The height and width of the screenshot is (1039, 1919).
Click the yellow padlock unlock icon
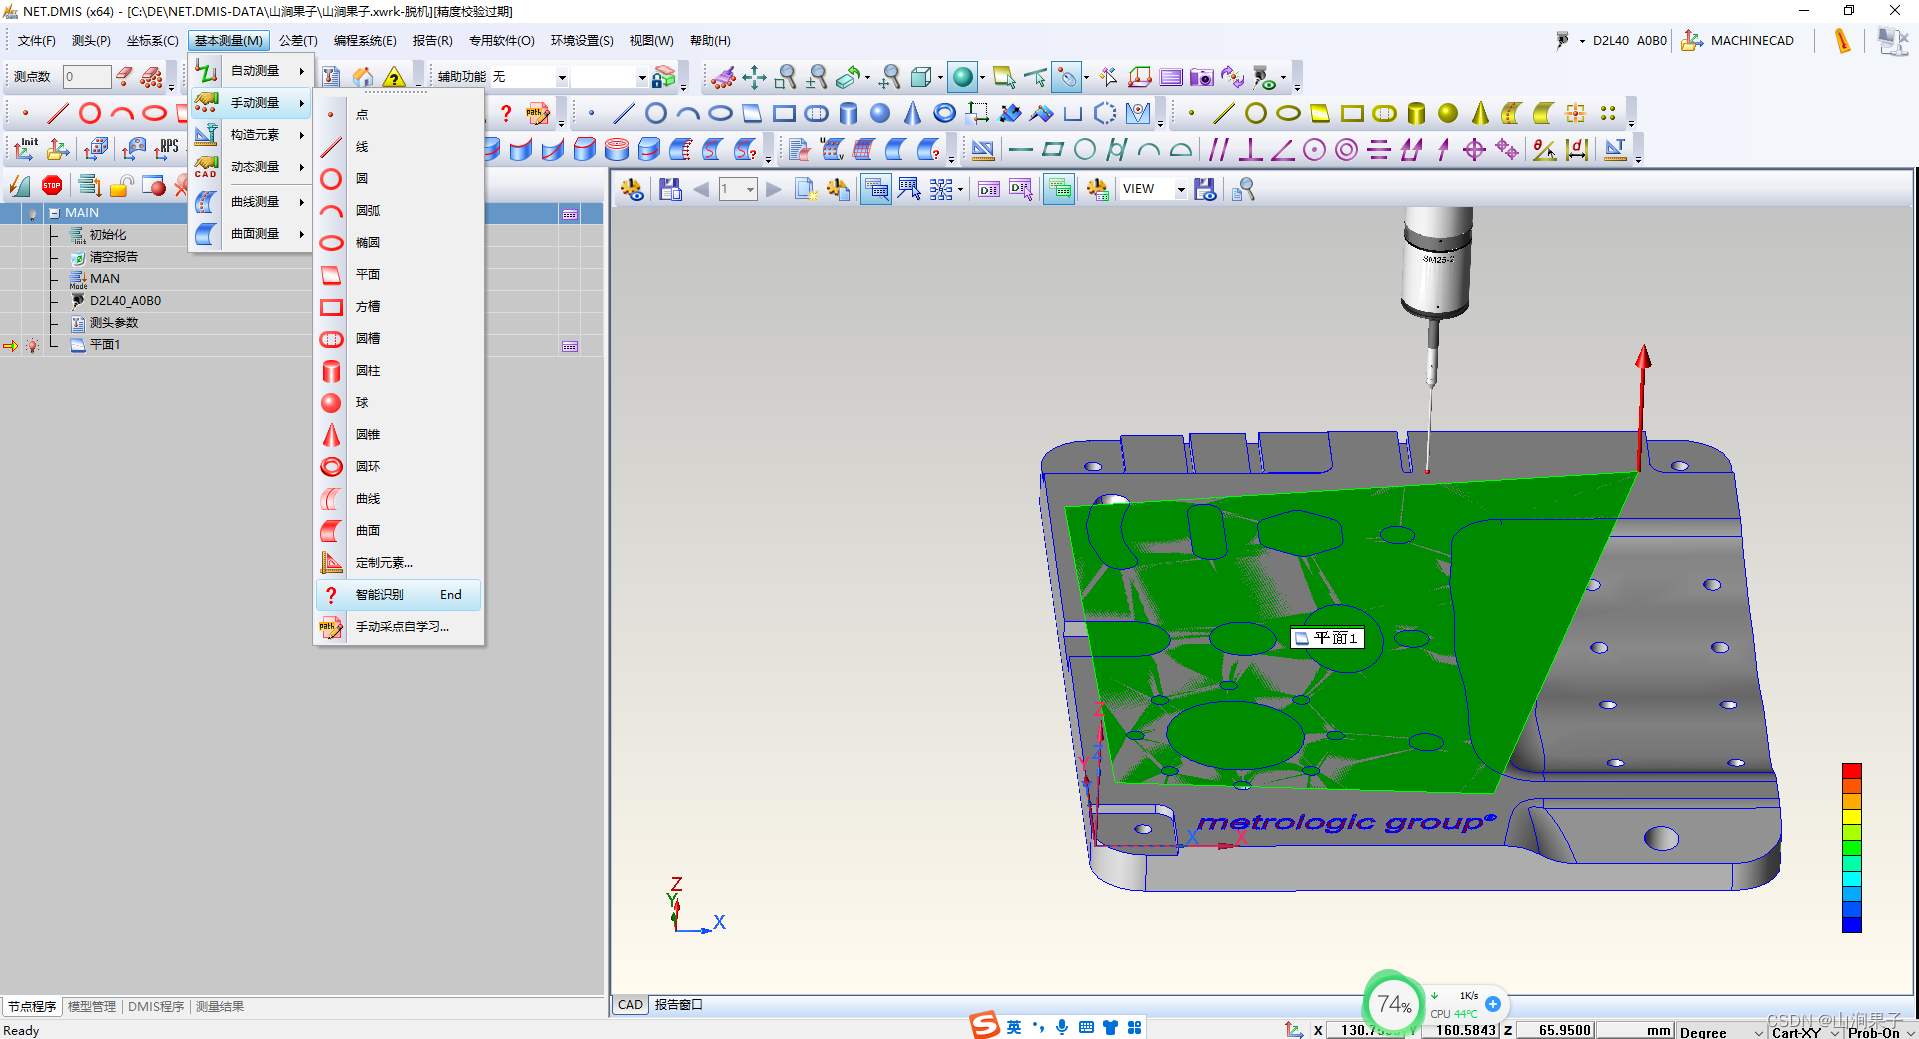[x=122, y=186]
